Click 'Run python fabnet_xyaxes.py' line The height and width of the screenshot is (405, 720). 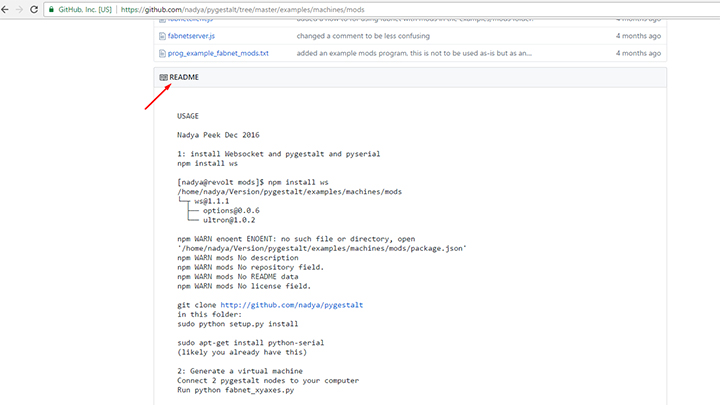point(236,390)
